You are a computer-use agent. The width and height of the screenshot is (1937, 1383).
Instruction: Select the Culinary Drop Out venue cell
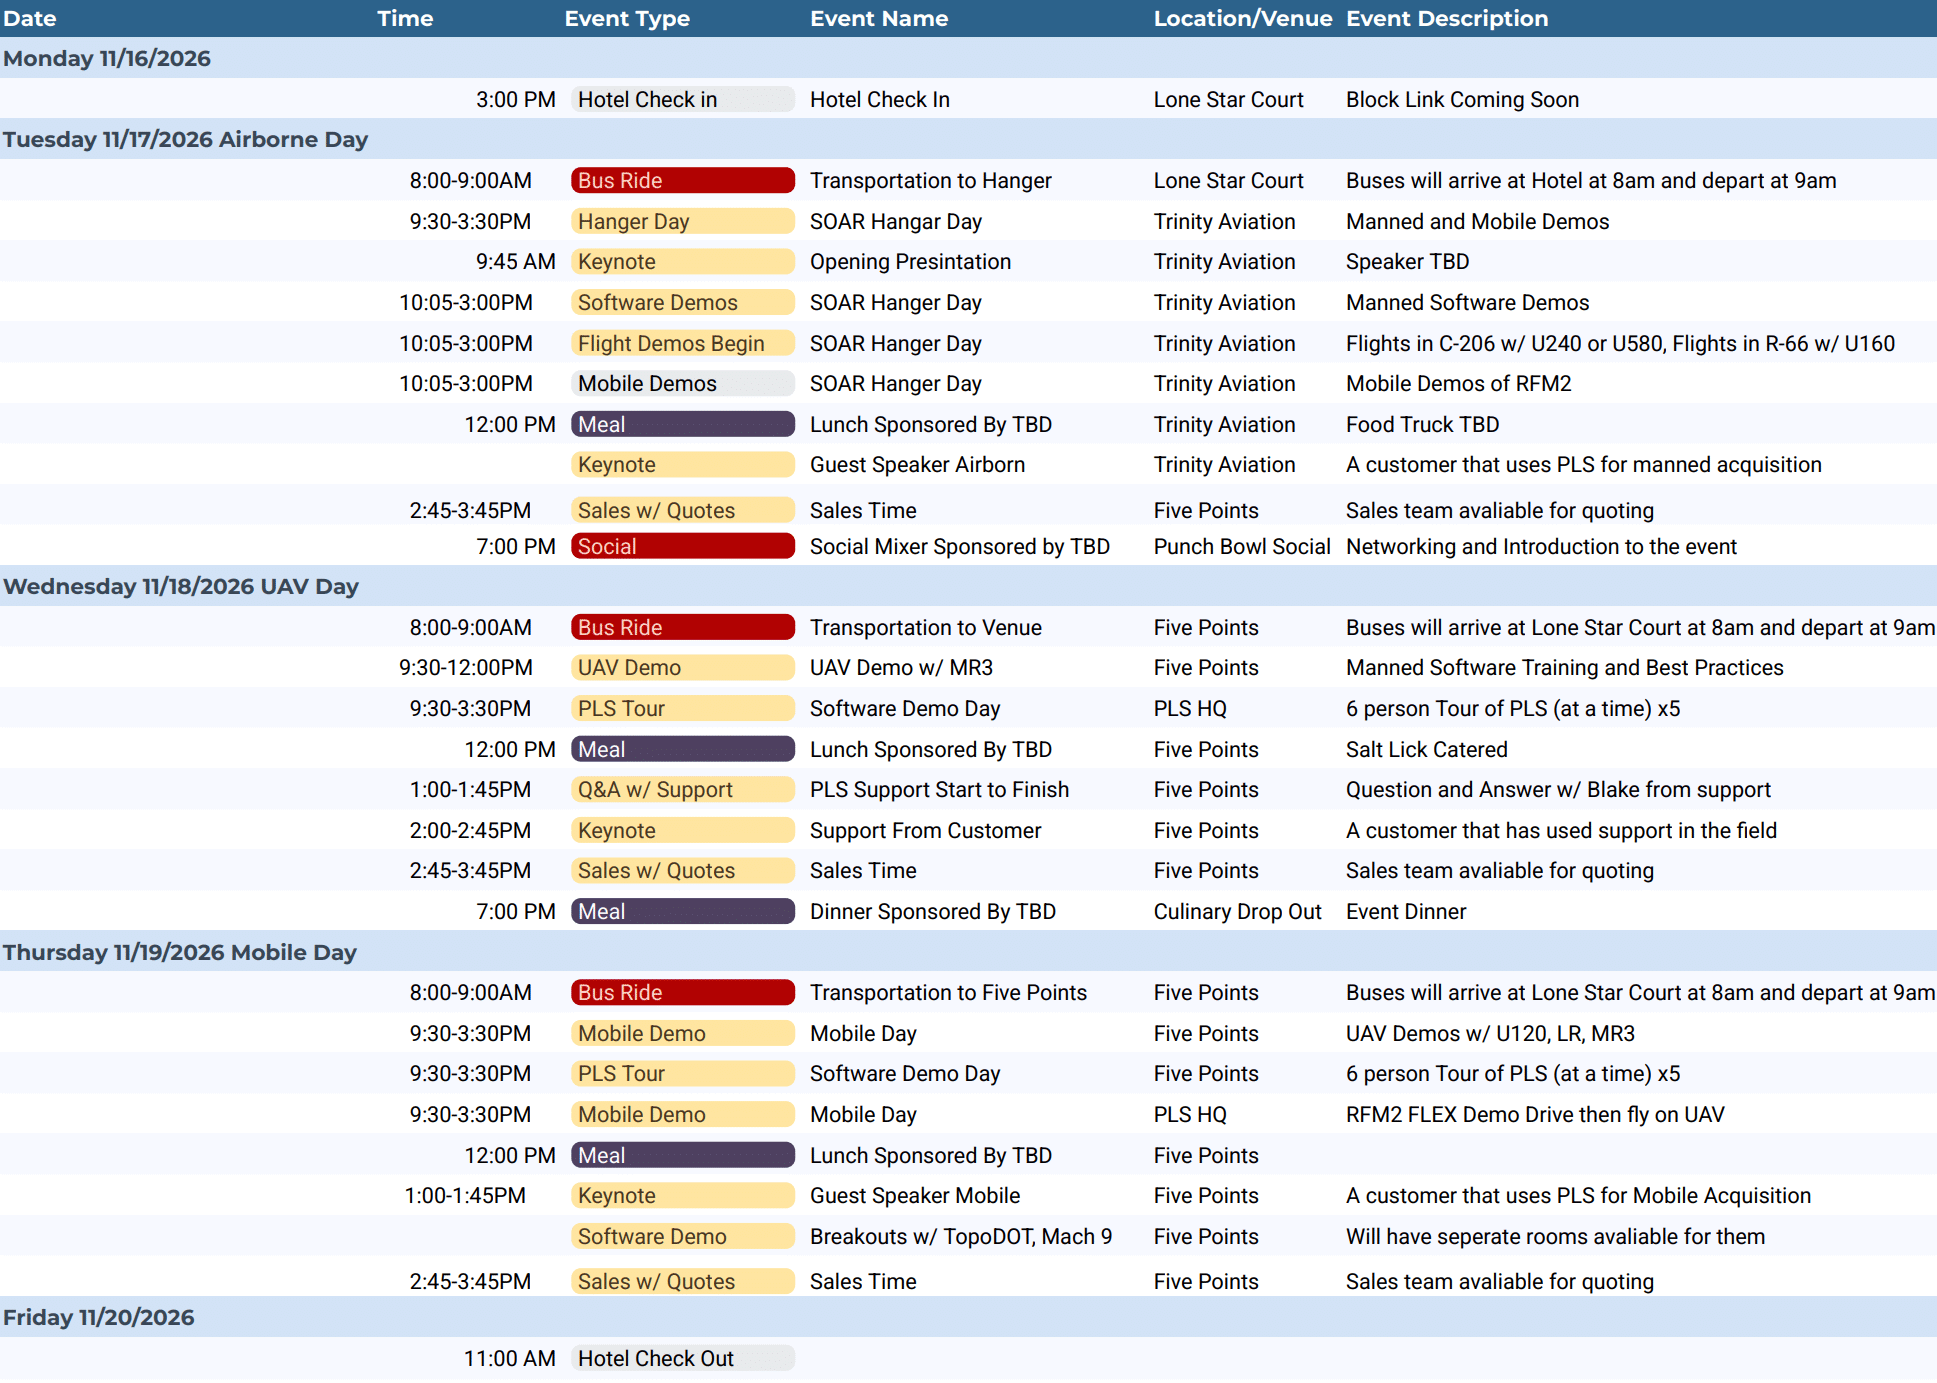1237,912
